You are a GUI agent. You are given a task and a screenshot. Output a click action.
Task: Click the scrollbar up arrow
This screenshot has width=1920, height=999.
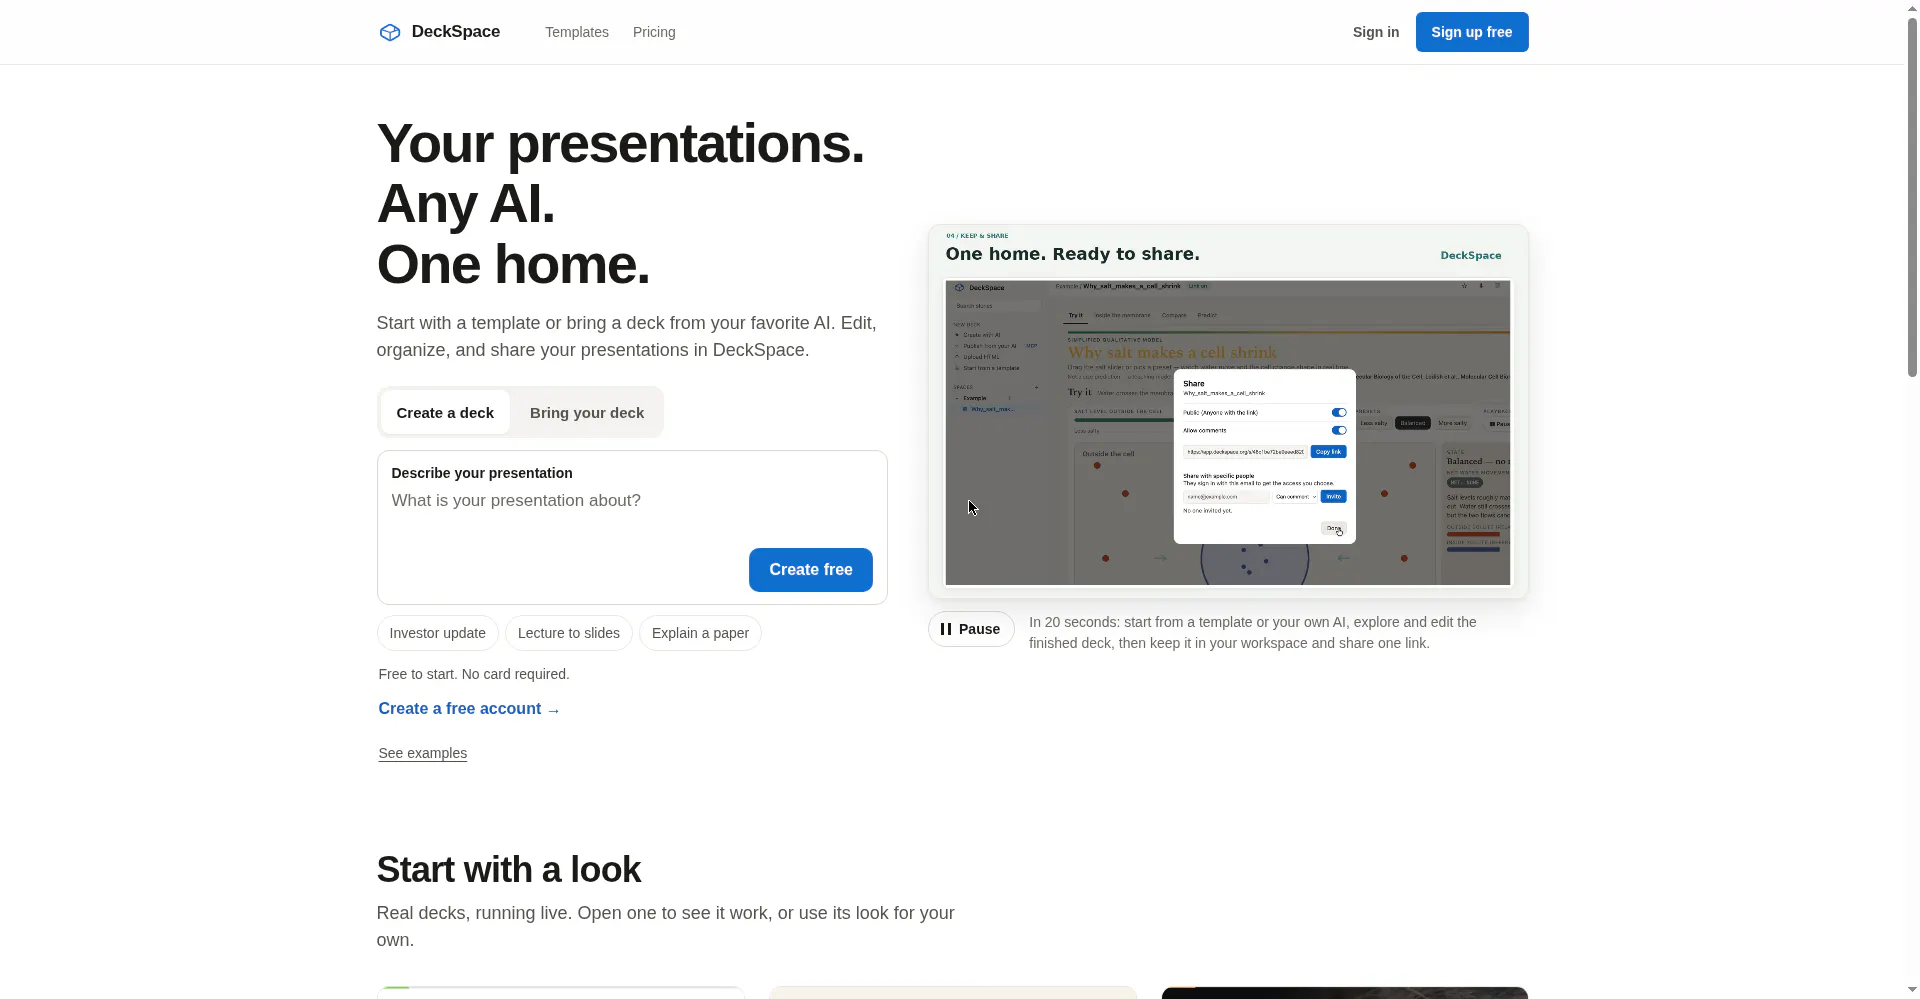point(1912,7)
